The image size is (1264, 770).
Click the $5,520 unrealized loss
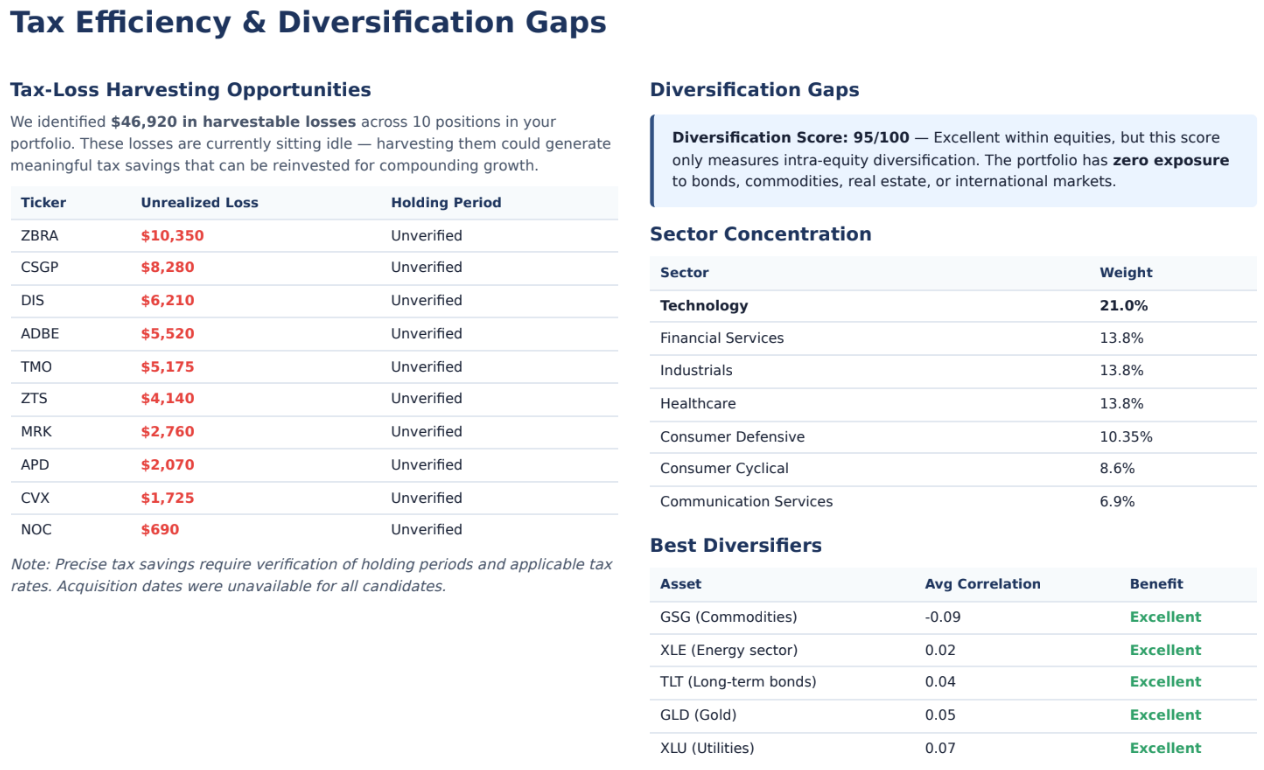pyautogui.click(x=168, y=334)
